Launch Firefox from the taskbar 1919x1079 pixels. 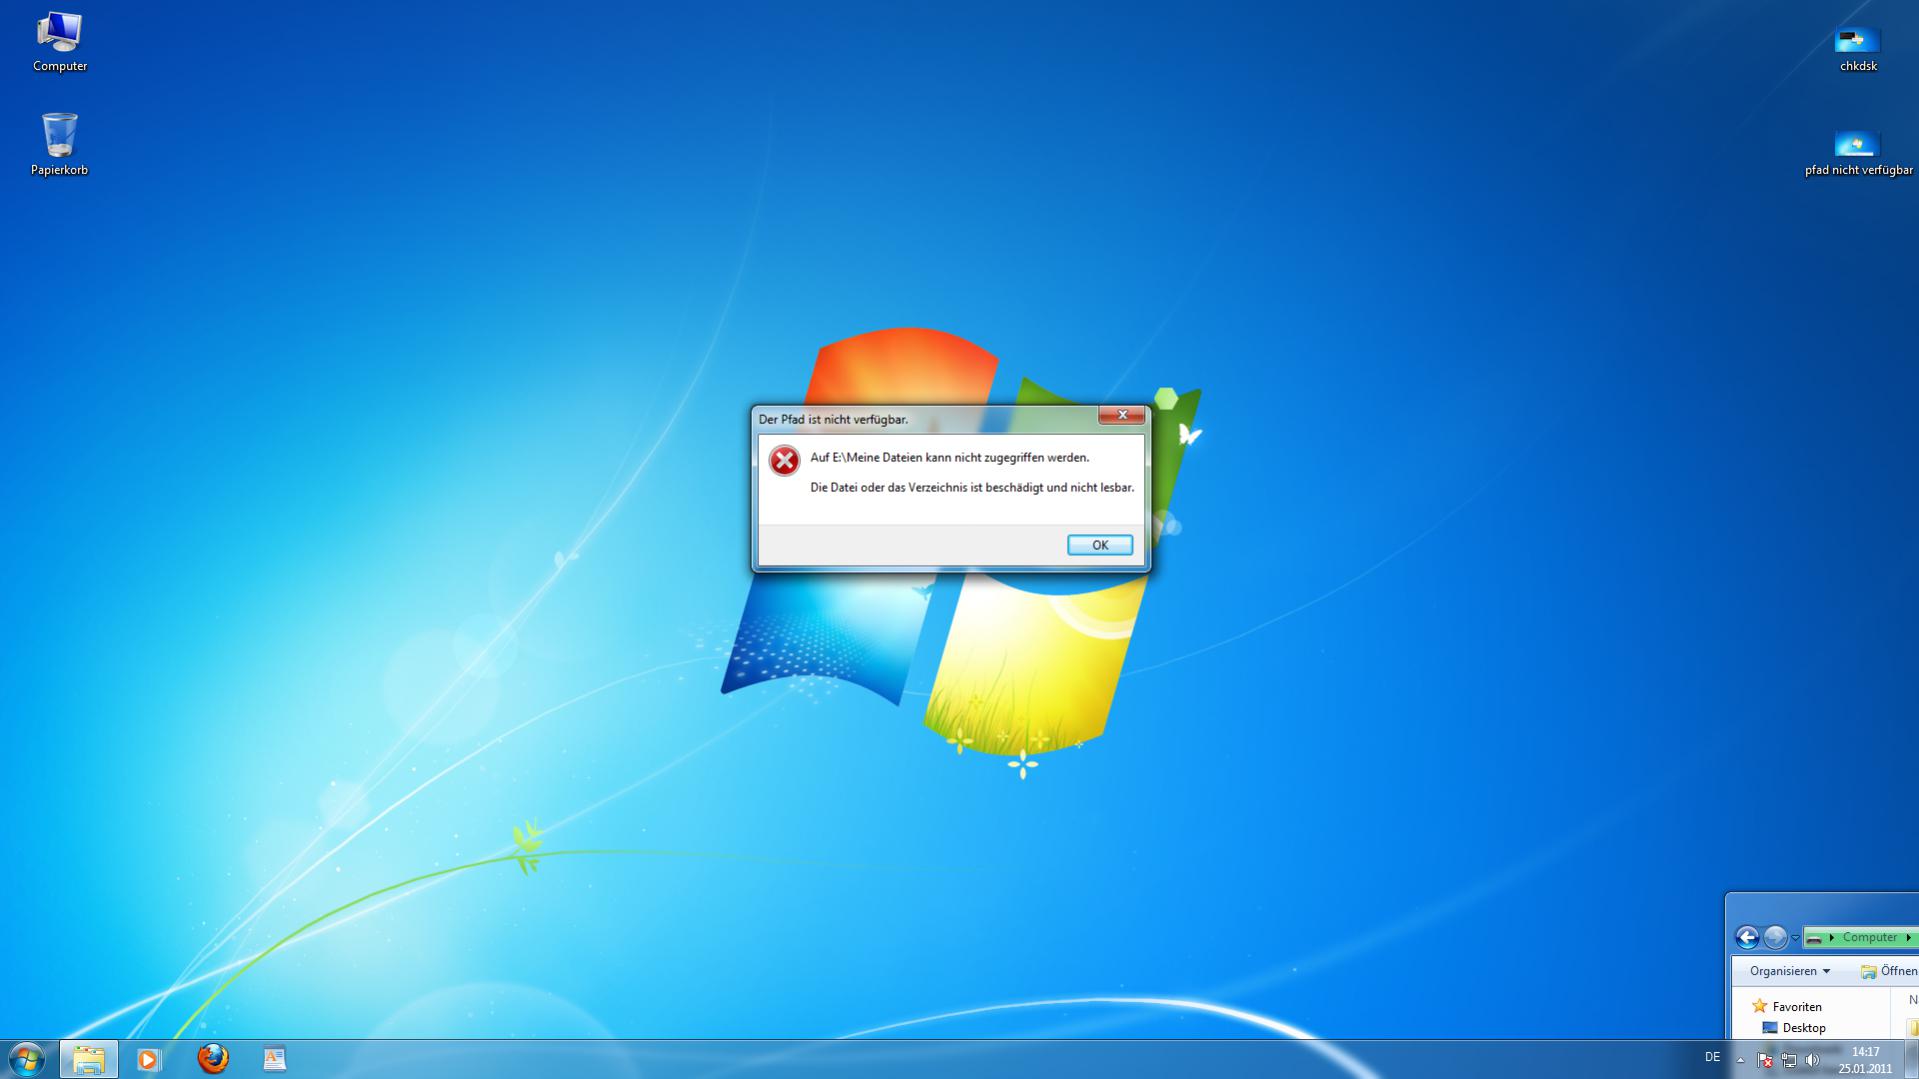(x=212, y=1058)
